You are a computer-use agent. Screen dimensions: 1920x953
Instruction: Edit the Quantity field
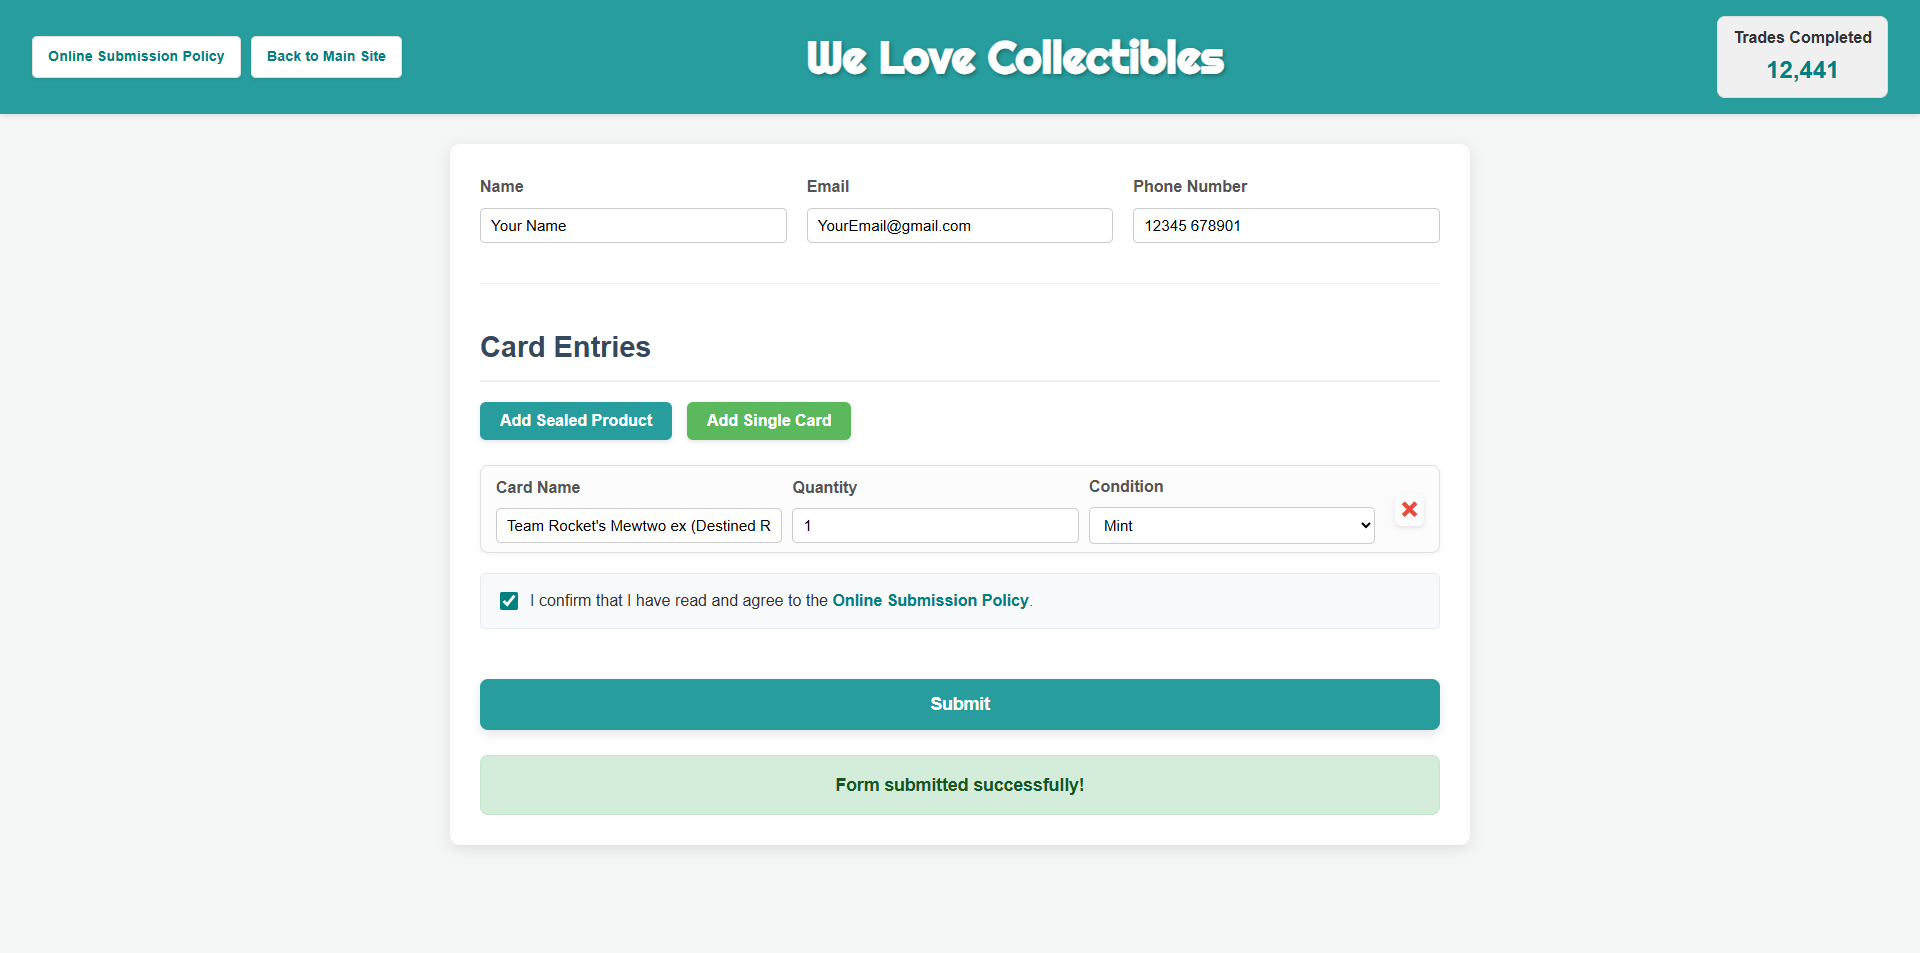(935, 526)
